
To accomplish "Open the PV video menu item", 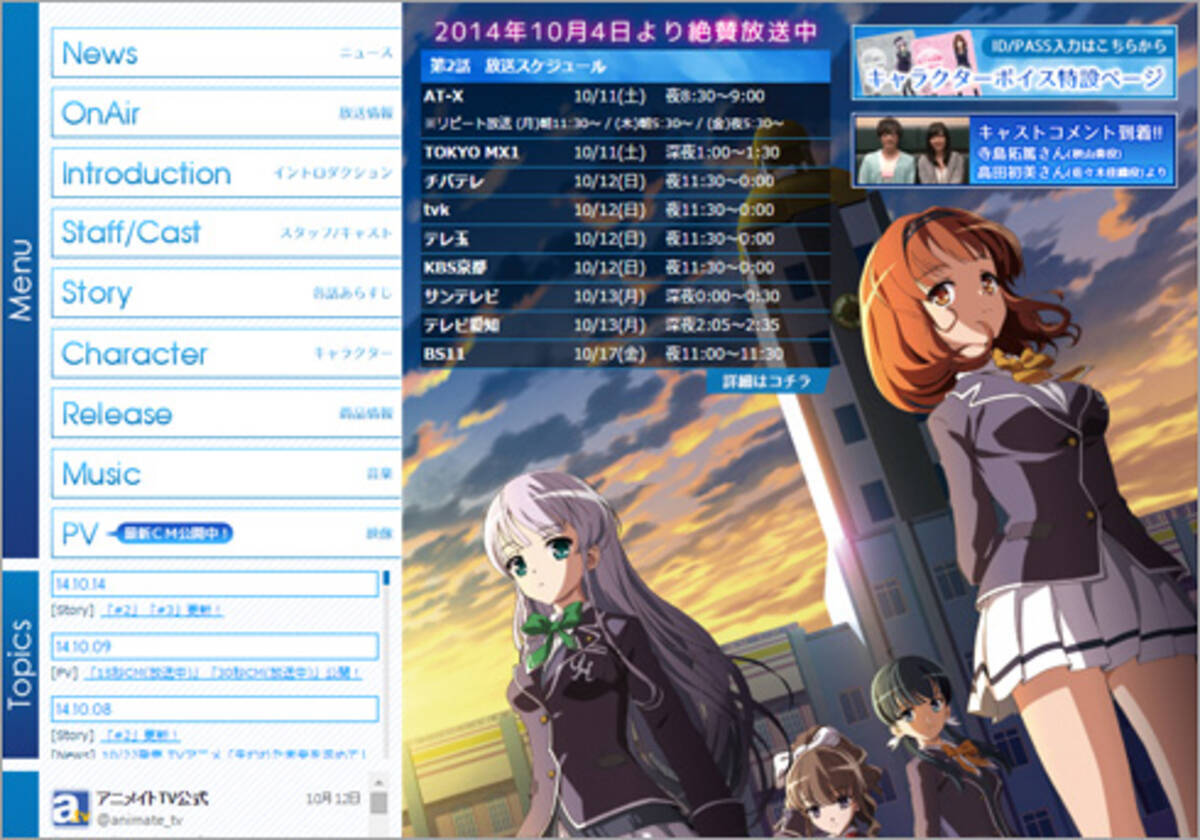I will pyautogui.click(x=225, y=534).
